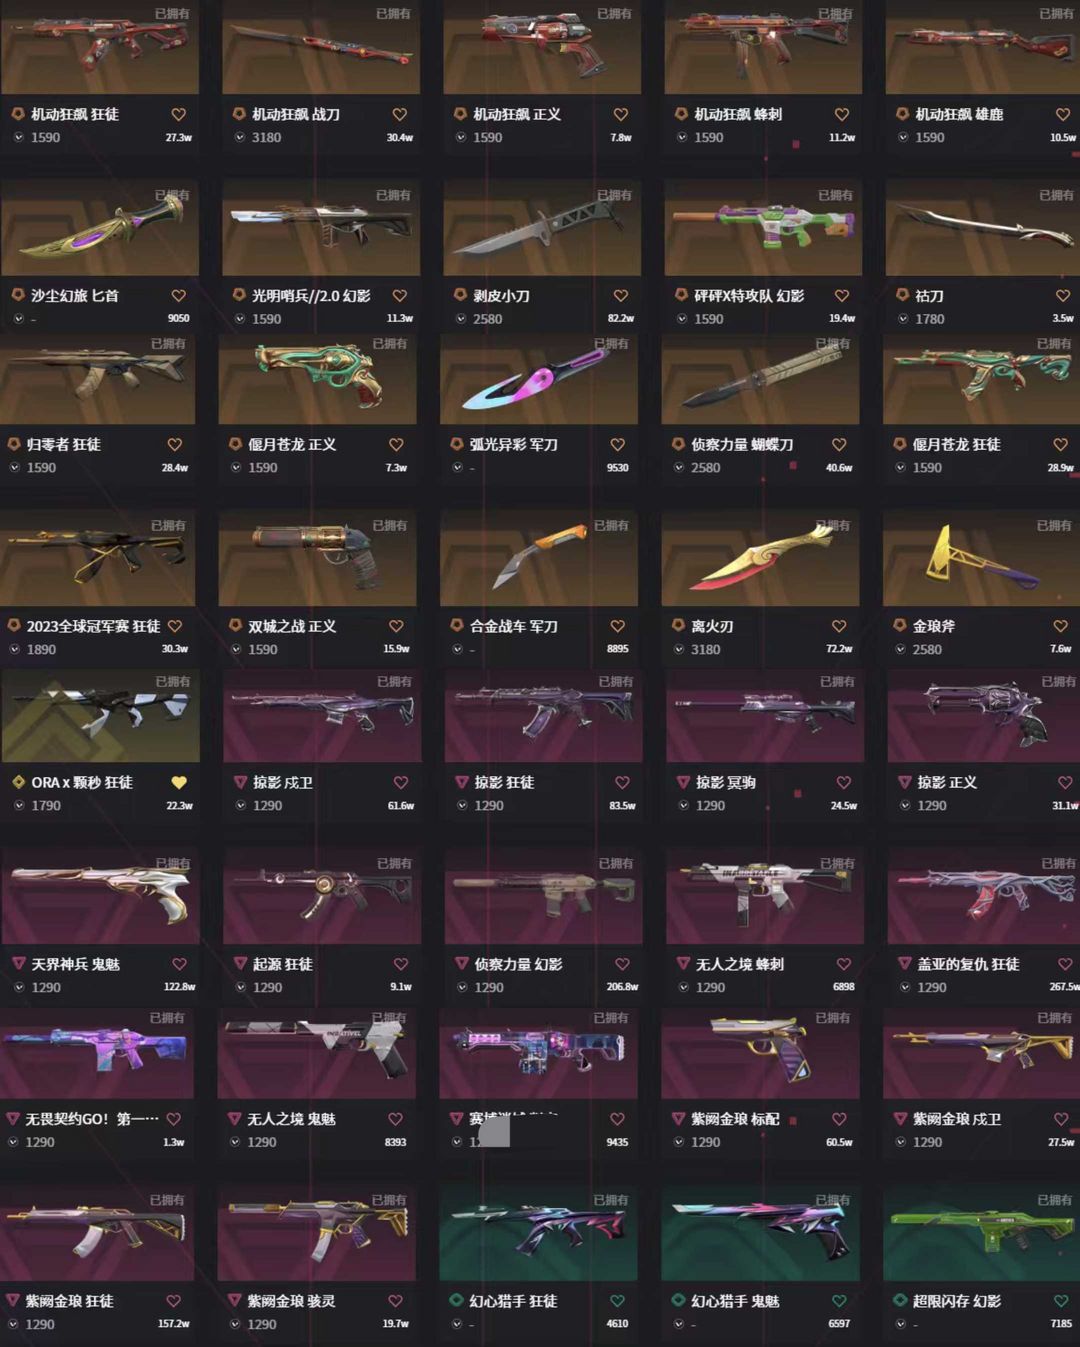Favorite the 机动狂飙 狂徒 skin heart
Image resolution: width=1080 pixels, height=1347 pixels.
point(178,115)
